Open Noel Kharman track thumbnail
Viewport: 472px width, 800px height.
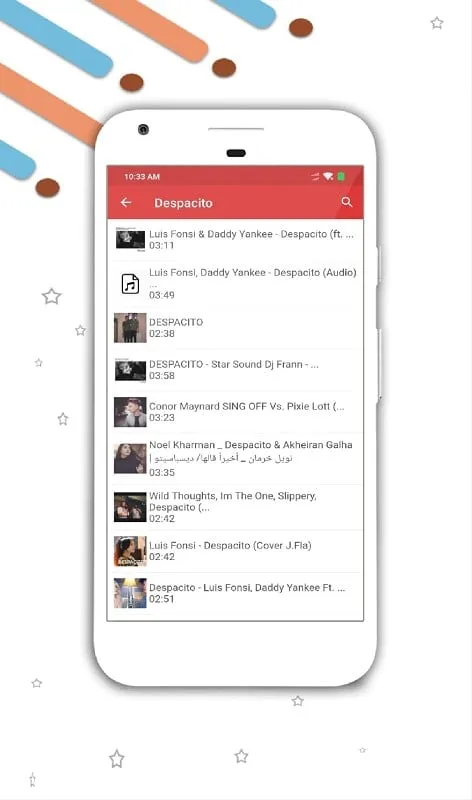[x=130, y=458]
